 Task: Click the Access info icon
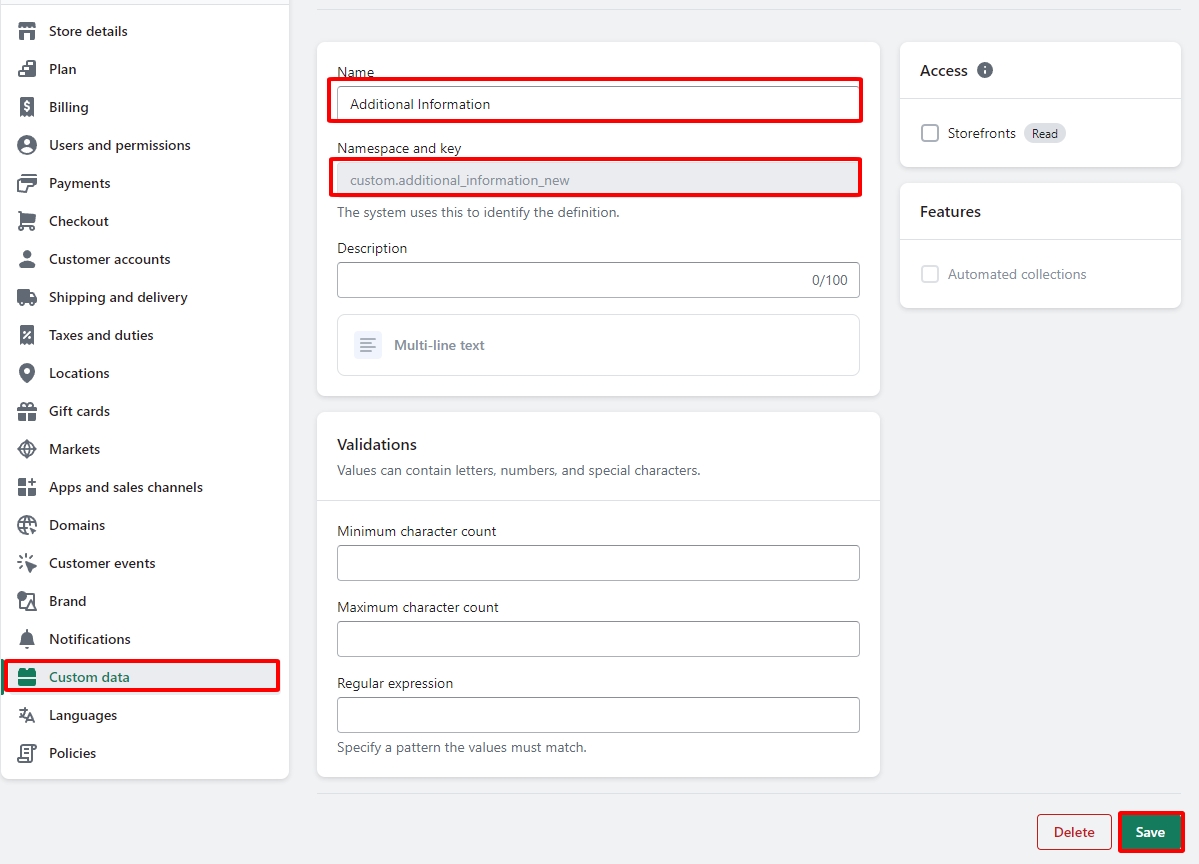[985, 70]
